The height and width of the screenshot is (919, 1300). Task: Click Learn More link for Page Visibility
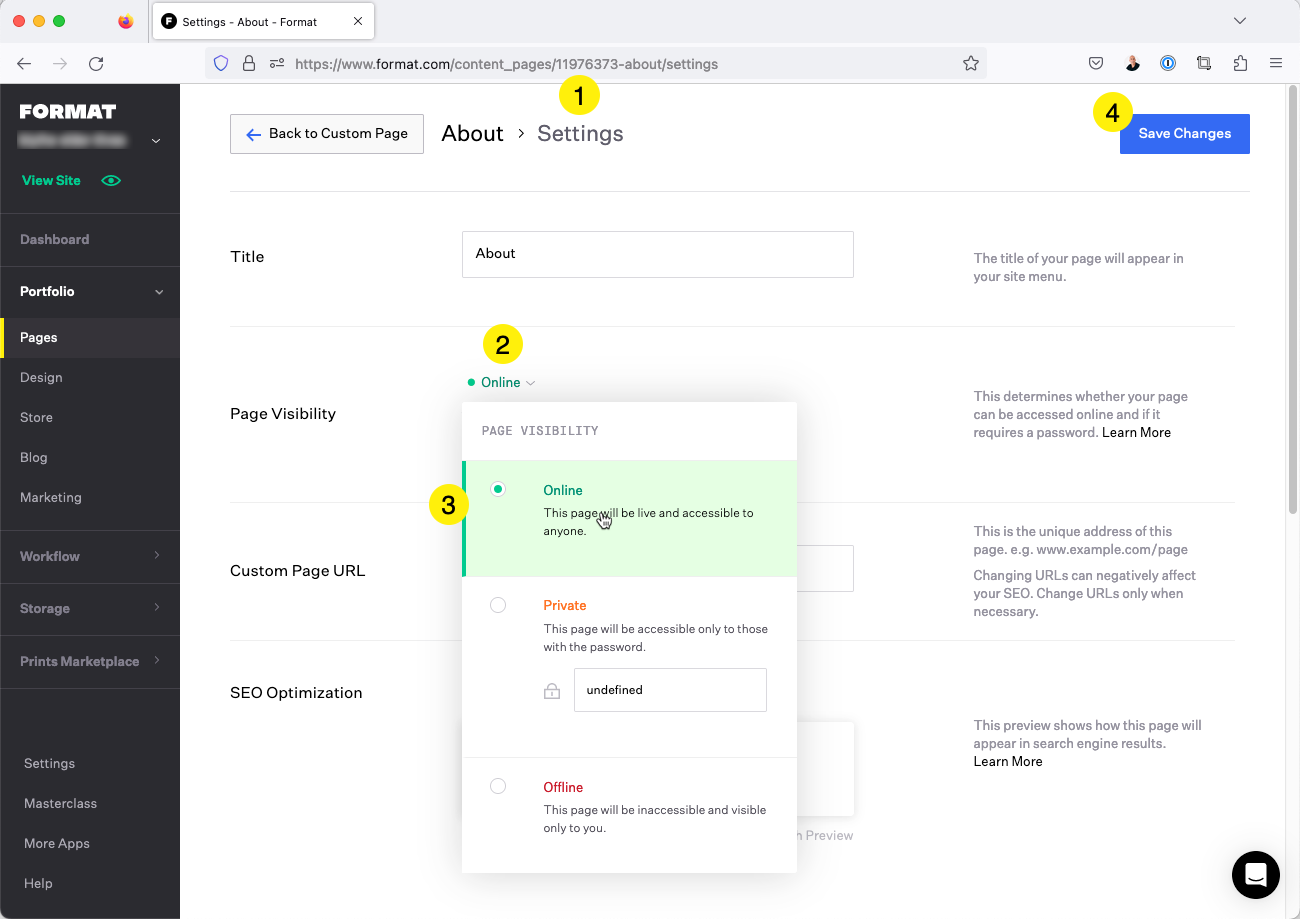[1136, 432]
